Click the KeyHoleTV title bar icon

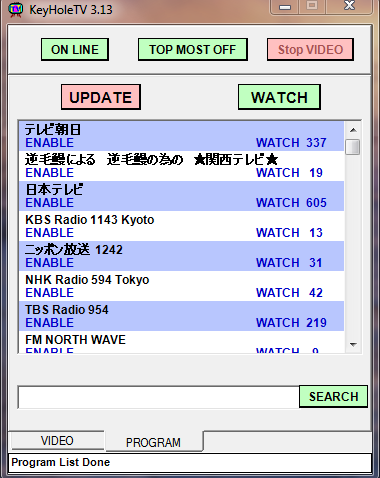coord(15,9)
